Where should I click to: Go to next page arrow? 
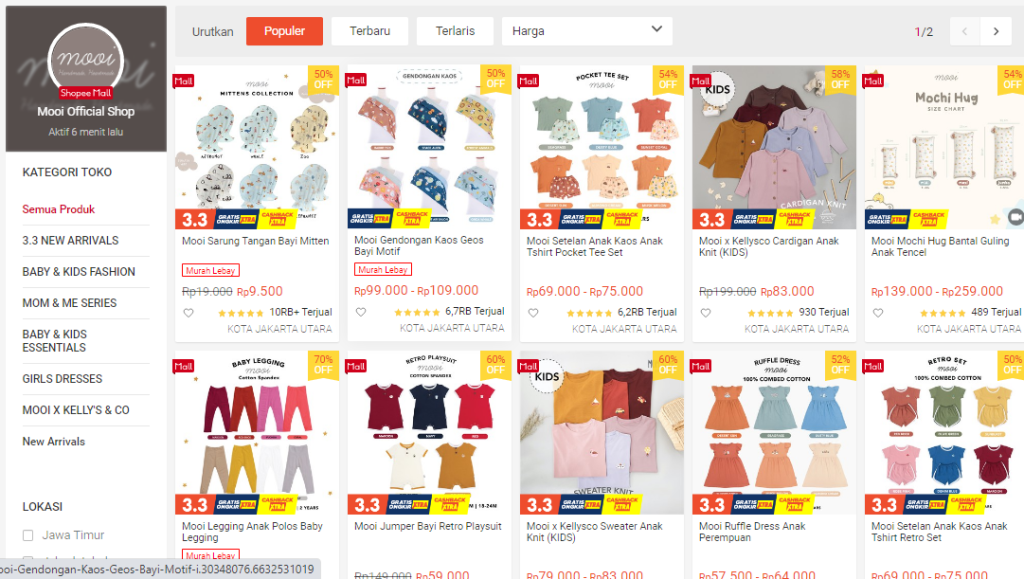996,31
